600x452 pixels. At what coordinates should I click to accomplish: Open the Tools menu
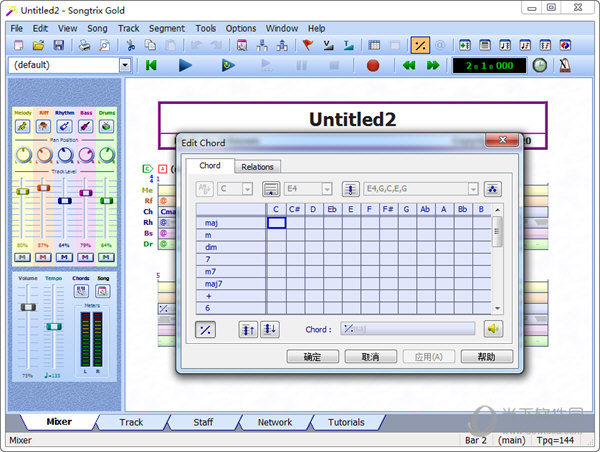point(206,28)
